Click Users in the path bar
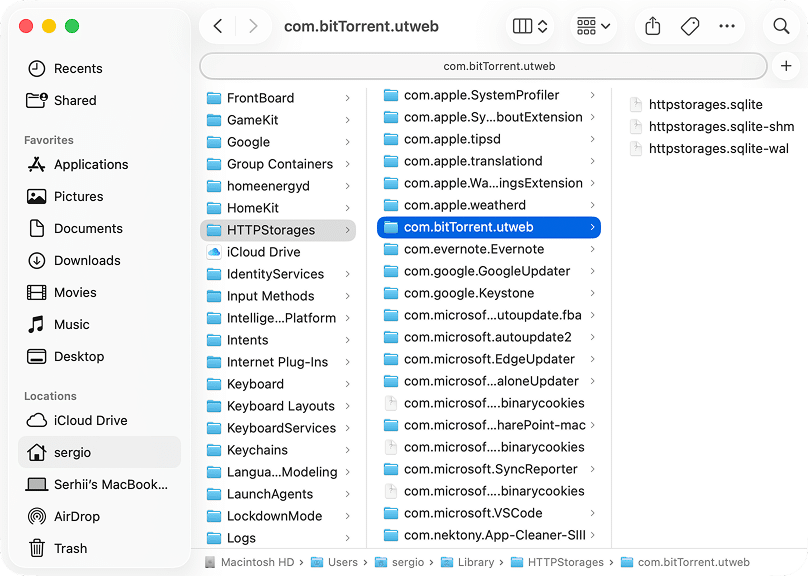808x576 pixels. coord(338,562)
